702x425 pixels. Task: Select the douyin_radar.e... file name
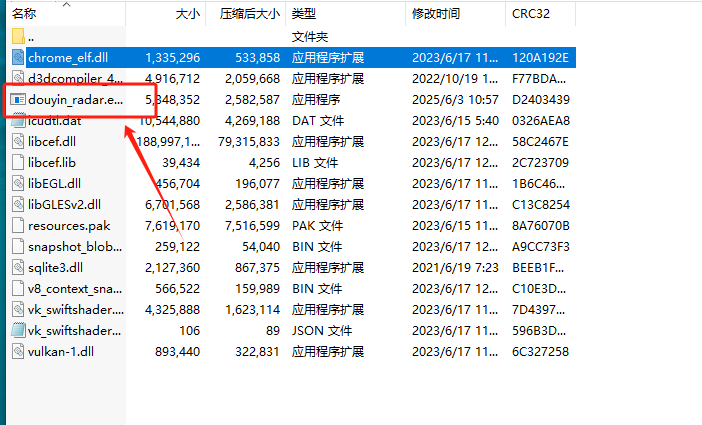(75, 100)
